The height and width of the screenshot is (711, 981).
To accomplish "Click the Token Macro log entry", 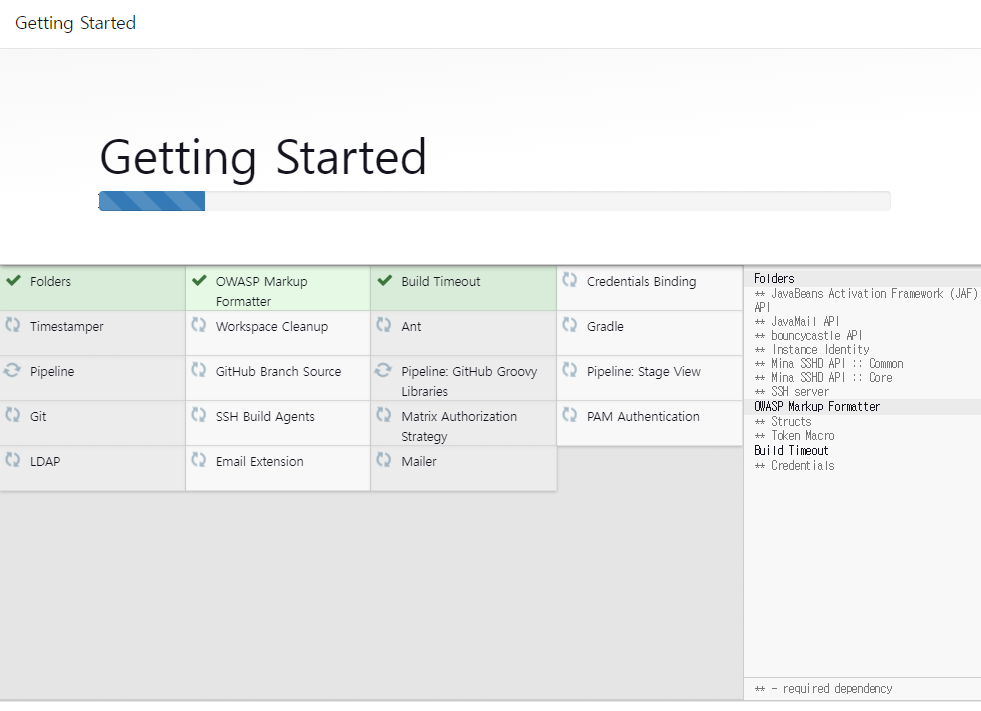I will (x=794, y=436).
